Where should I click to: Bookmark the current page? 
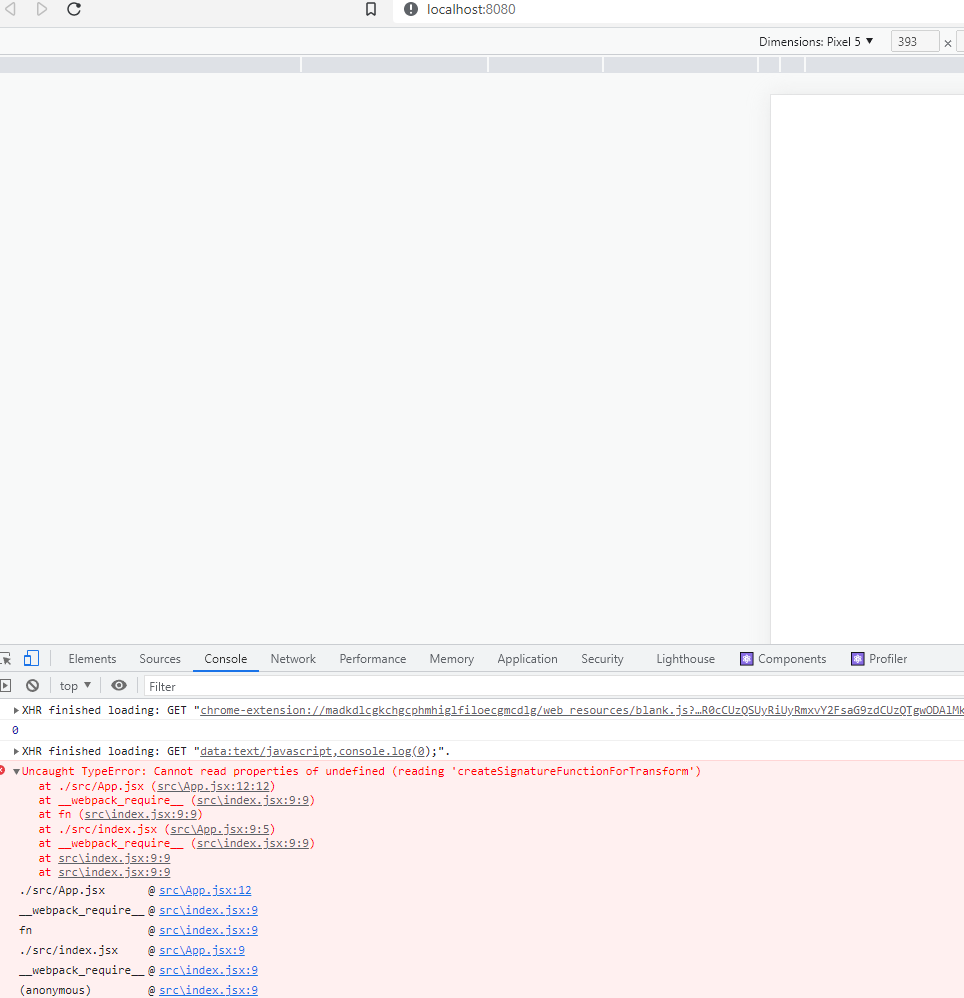(371, 9)
